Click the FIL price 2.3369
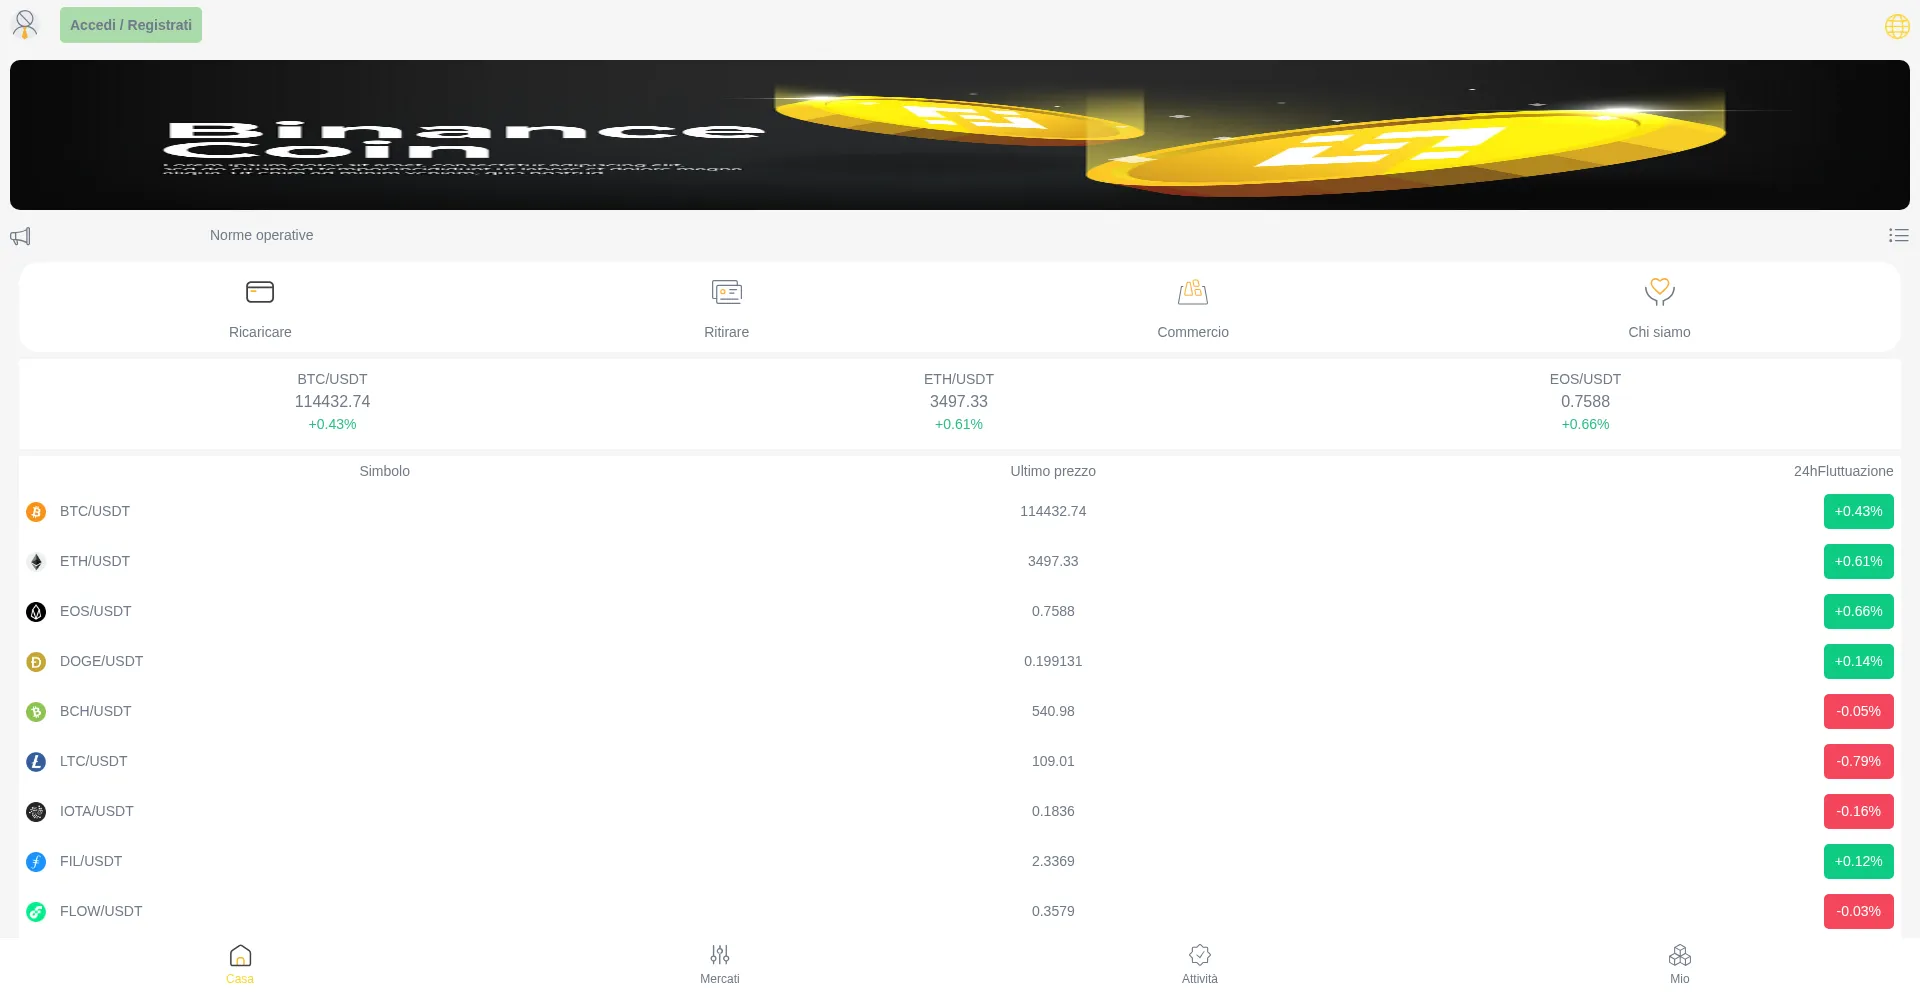1920x993 pixels. coord(1053,861)
